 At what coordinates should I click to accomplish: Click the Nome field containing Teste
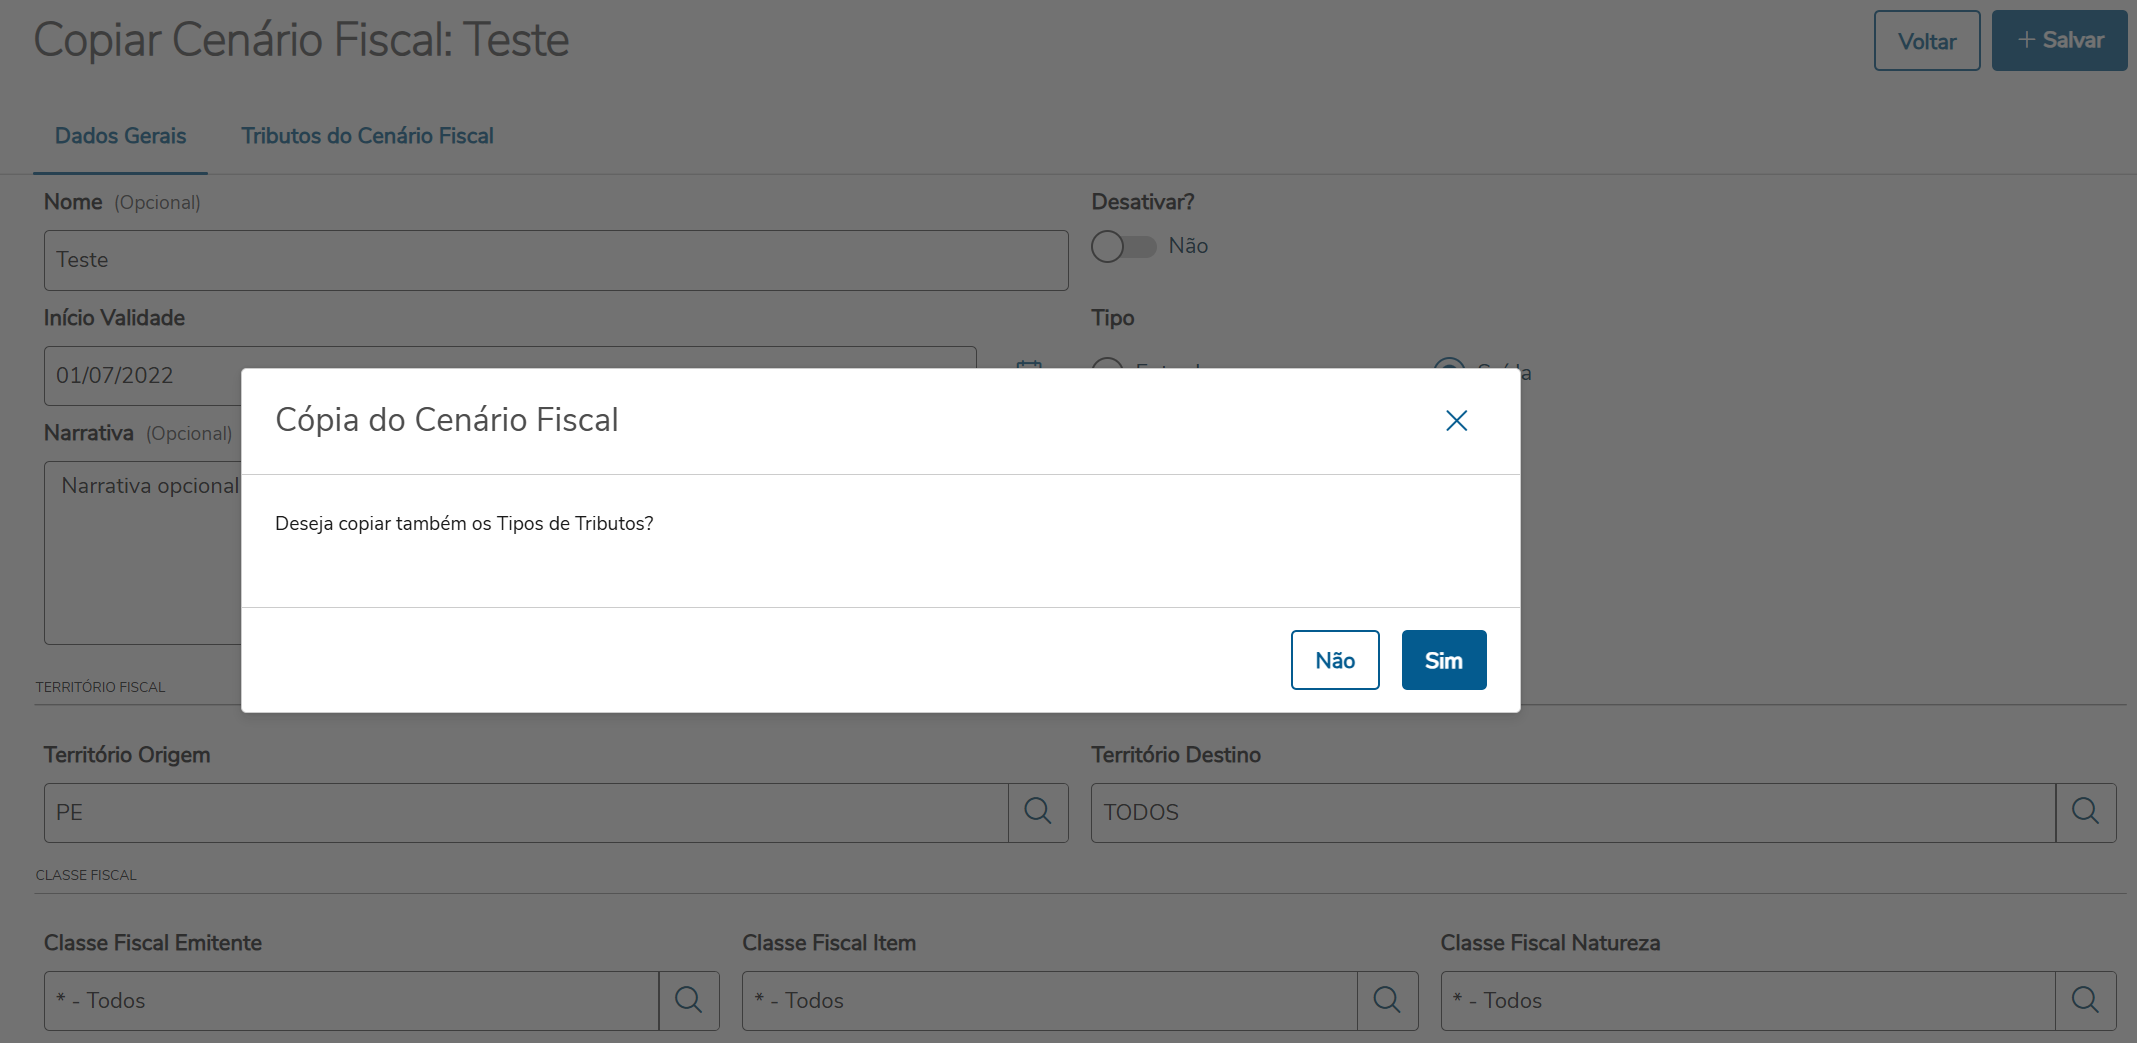point(555,260)
